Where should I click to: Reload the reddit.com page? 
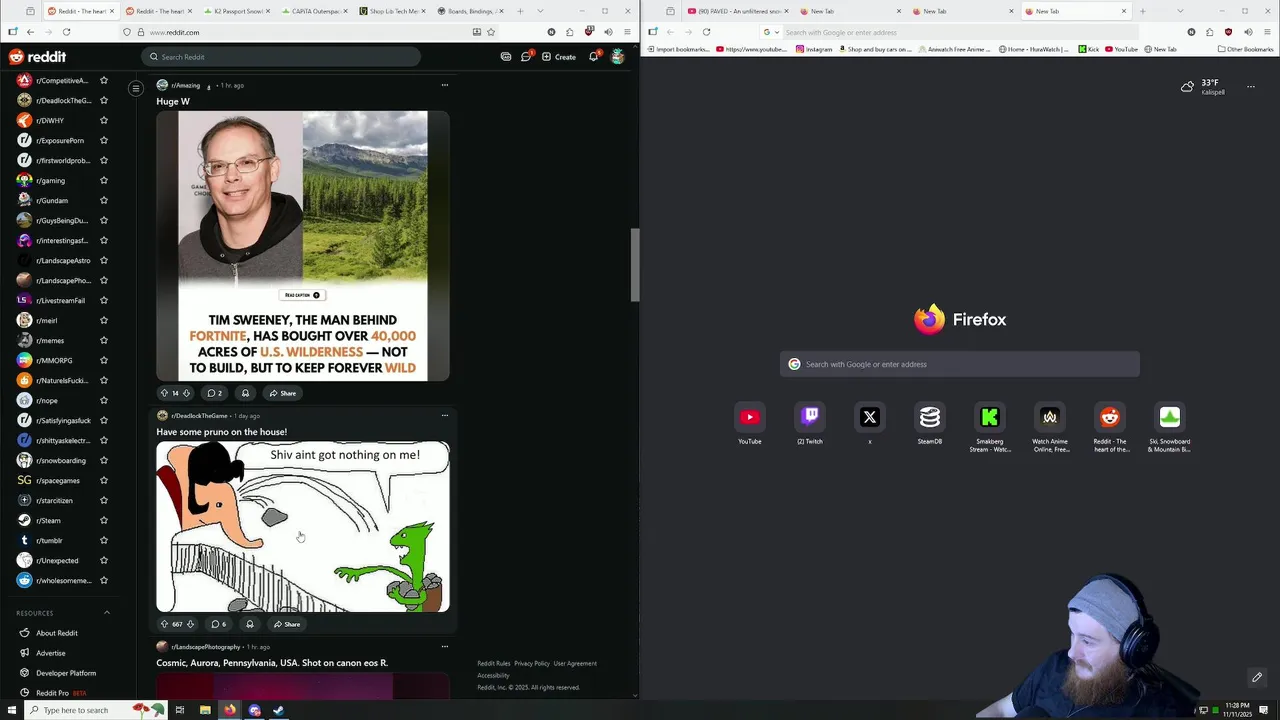(x=66, y=32)
